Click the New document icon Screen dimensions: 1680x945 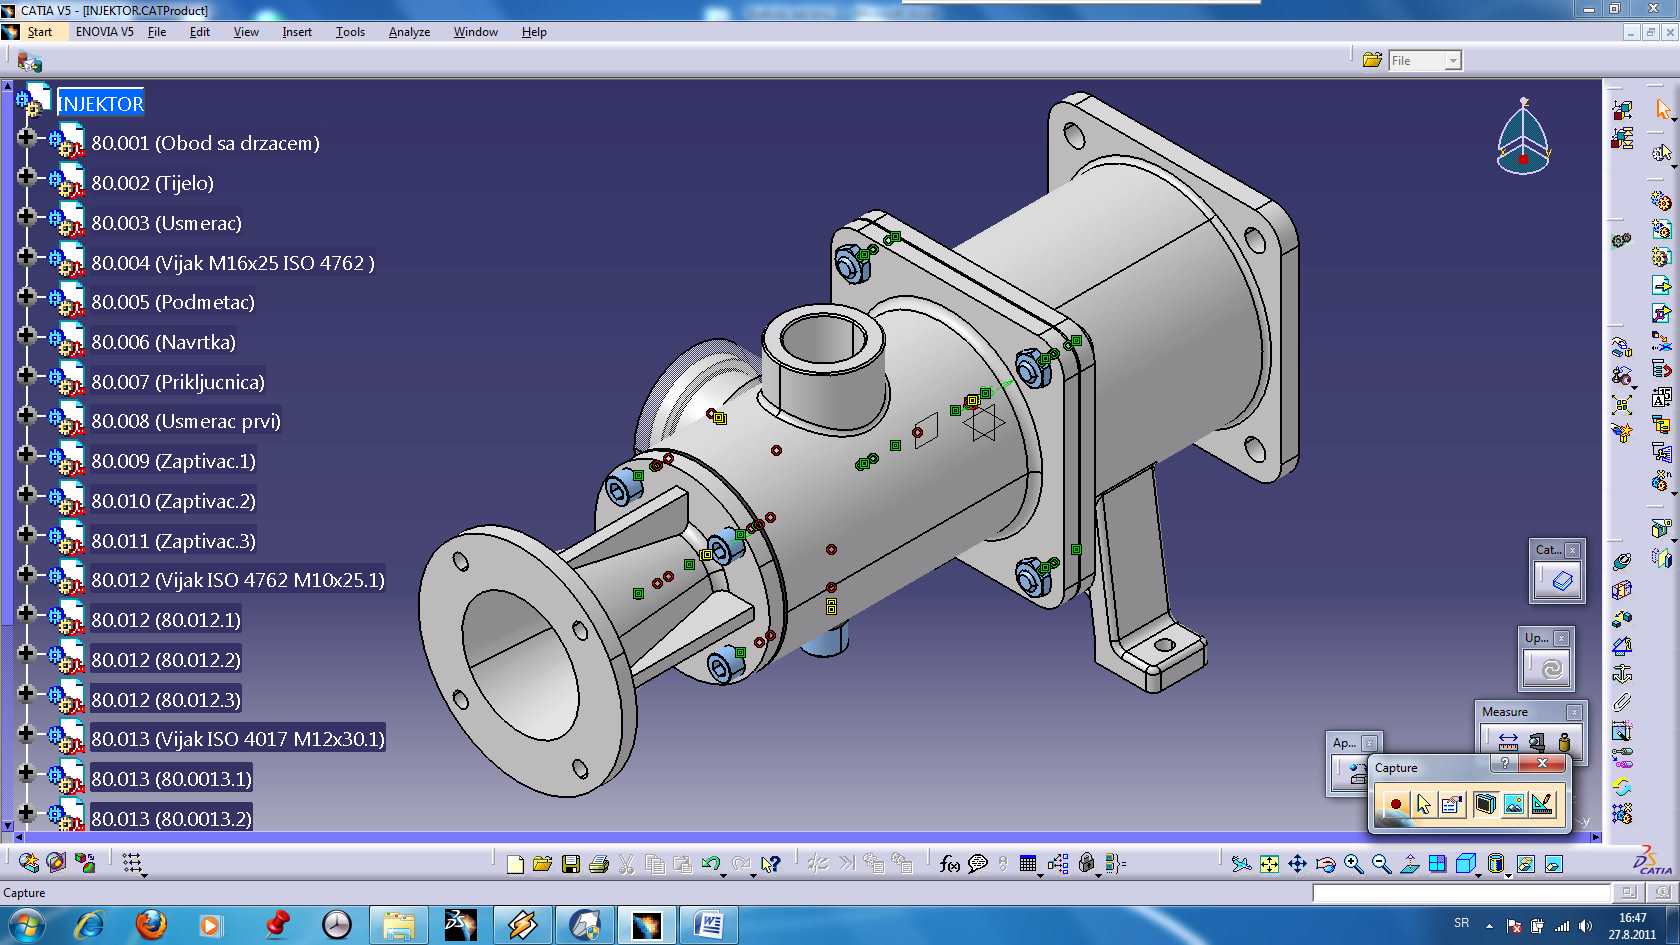point(515,864)
